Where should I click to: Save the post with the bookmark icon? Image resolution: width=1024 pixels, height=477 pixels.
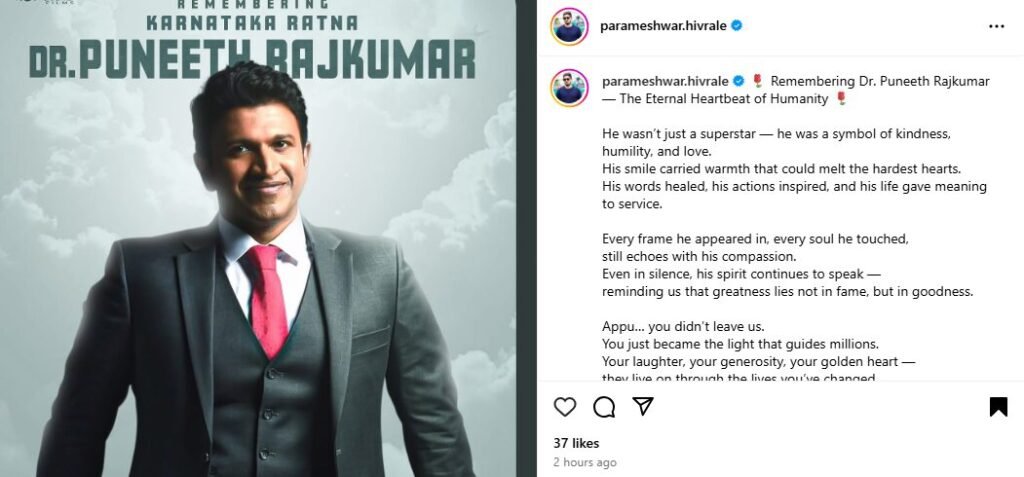[x=998, y=407]
